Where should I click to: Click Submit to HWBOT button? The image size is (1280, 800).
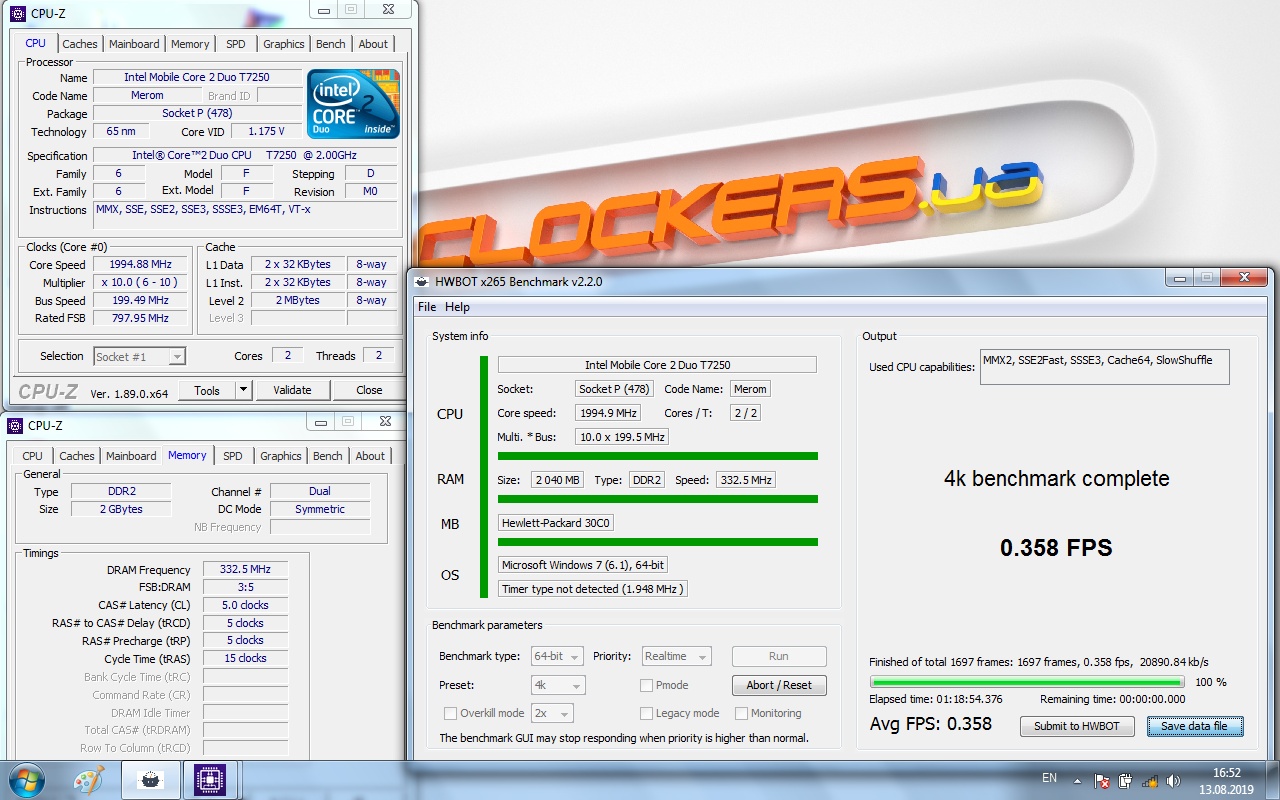1077,726
